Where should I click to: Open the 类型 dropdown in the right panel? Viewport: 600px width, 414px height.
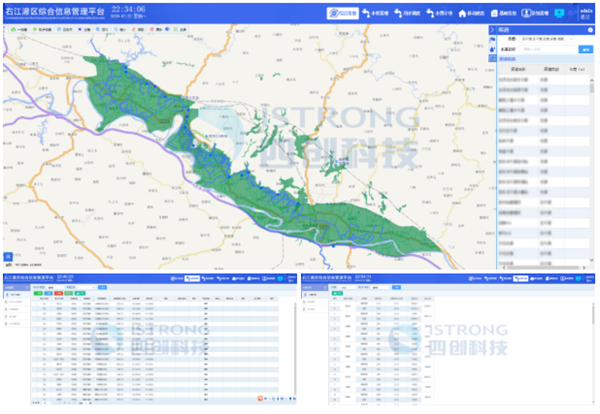[x=545, y=39]
